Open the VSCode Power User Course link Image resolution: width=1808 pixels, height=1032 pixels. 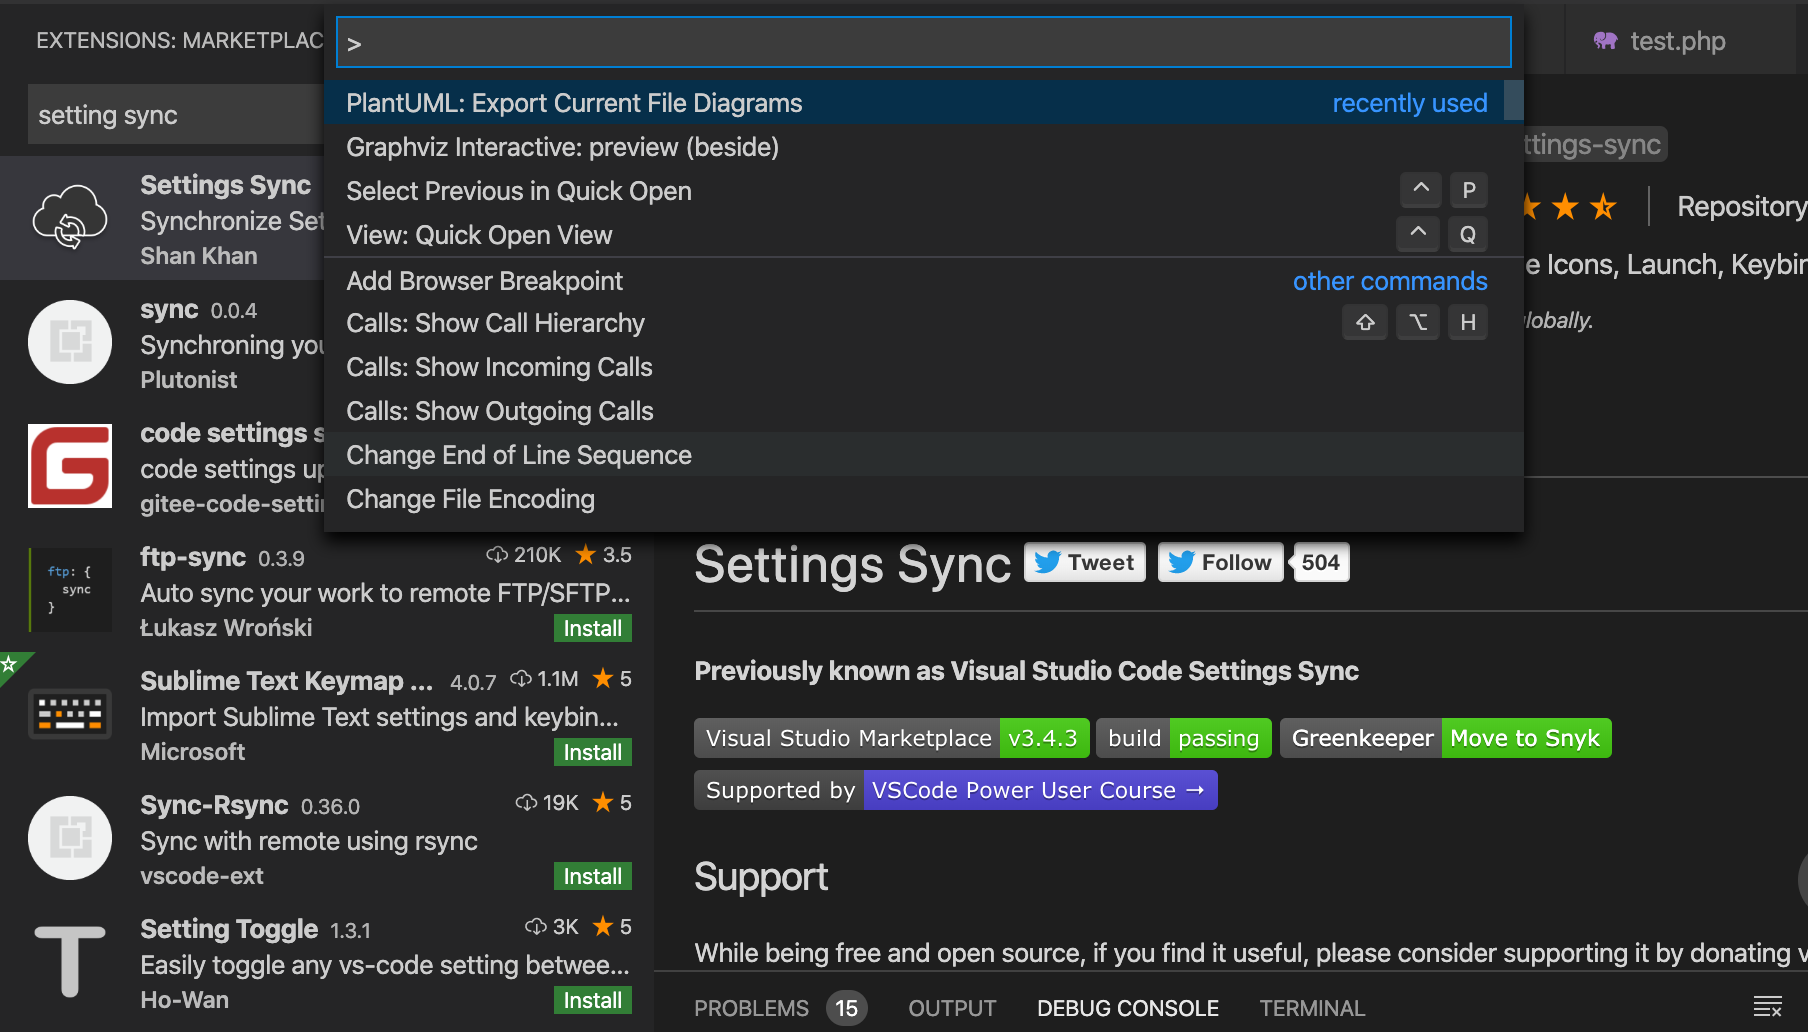tap(1039, 790)
